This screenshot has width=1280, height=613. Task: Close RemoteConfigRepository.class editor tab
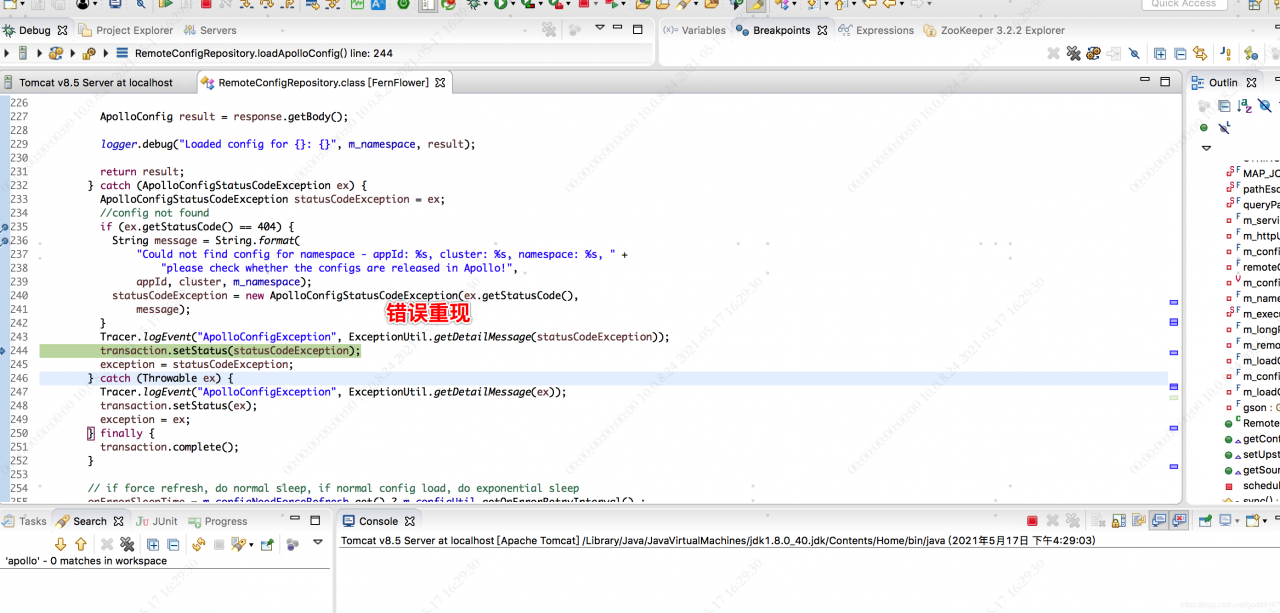click(438, 82)
